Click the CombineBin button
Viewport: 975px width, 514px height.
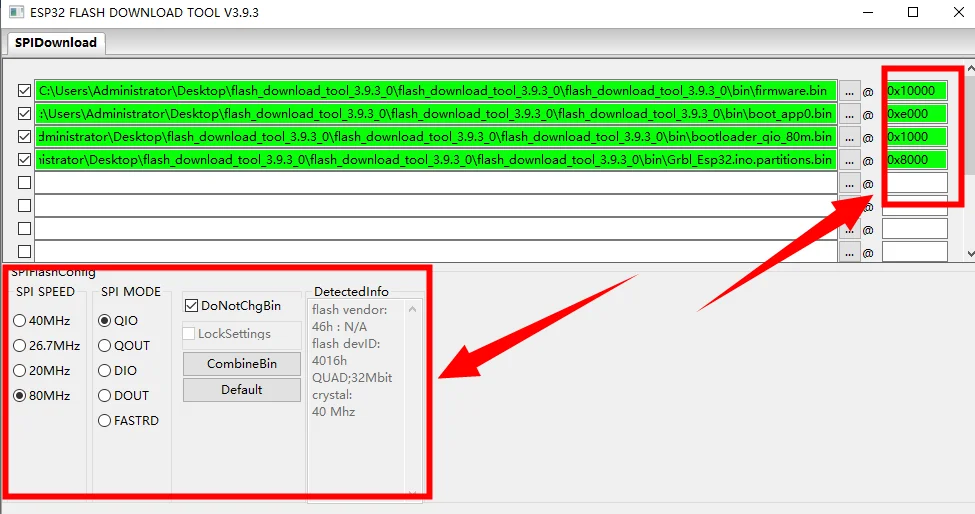coord(242,364)
